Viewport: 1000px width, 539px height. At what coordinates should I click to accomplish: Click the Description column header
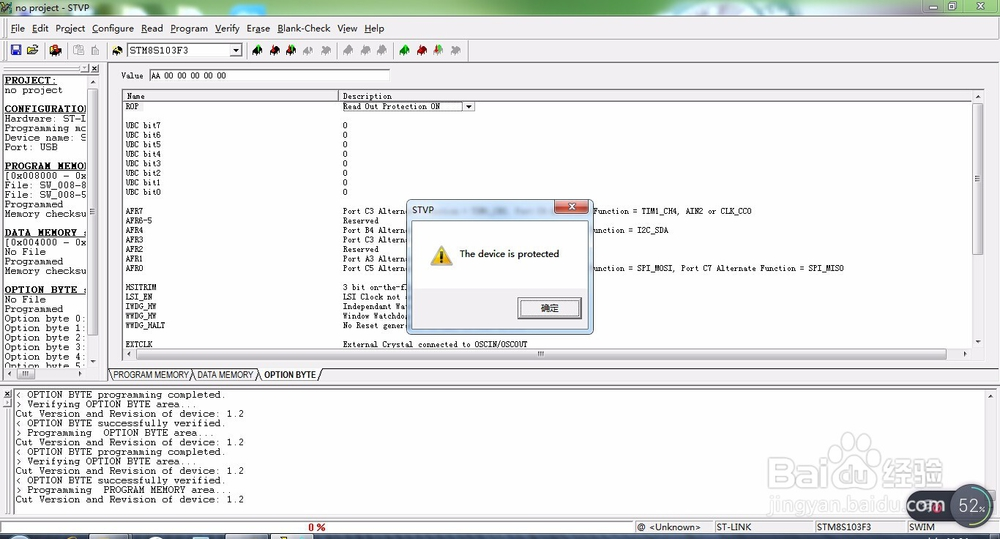[x=655, y=96]
